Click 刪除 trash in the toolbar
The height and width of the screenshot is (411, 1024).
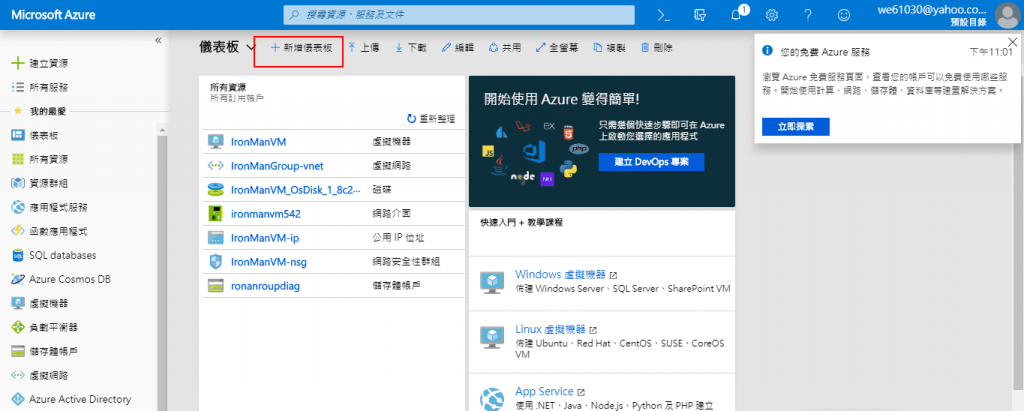(x=656, y=48)
